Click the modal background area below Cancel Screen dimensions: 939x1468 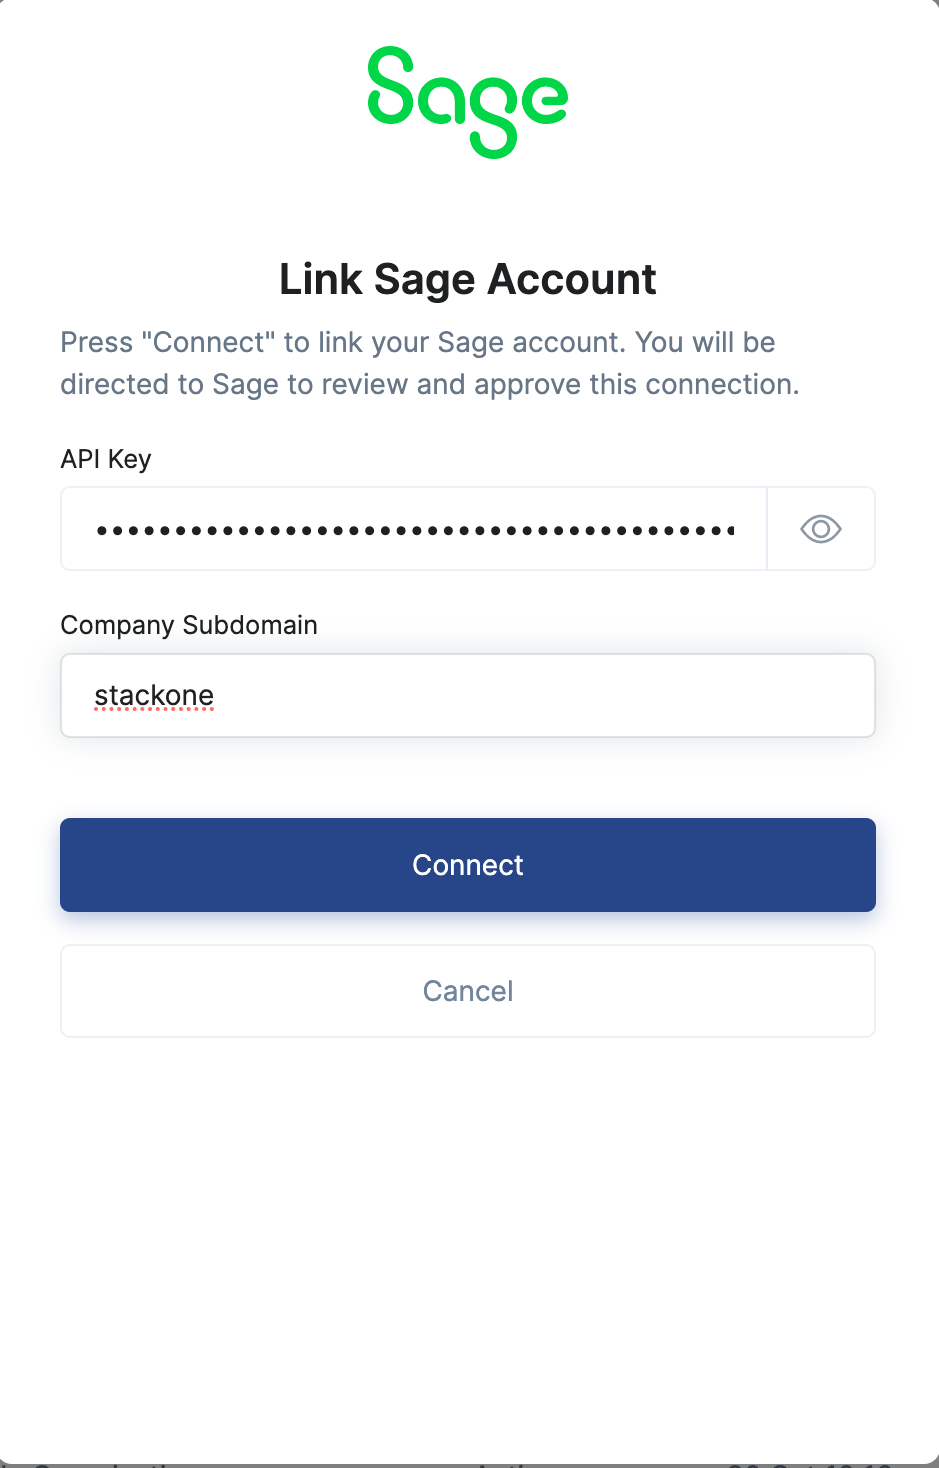(x=468, y=1200)
